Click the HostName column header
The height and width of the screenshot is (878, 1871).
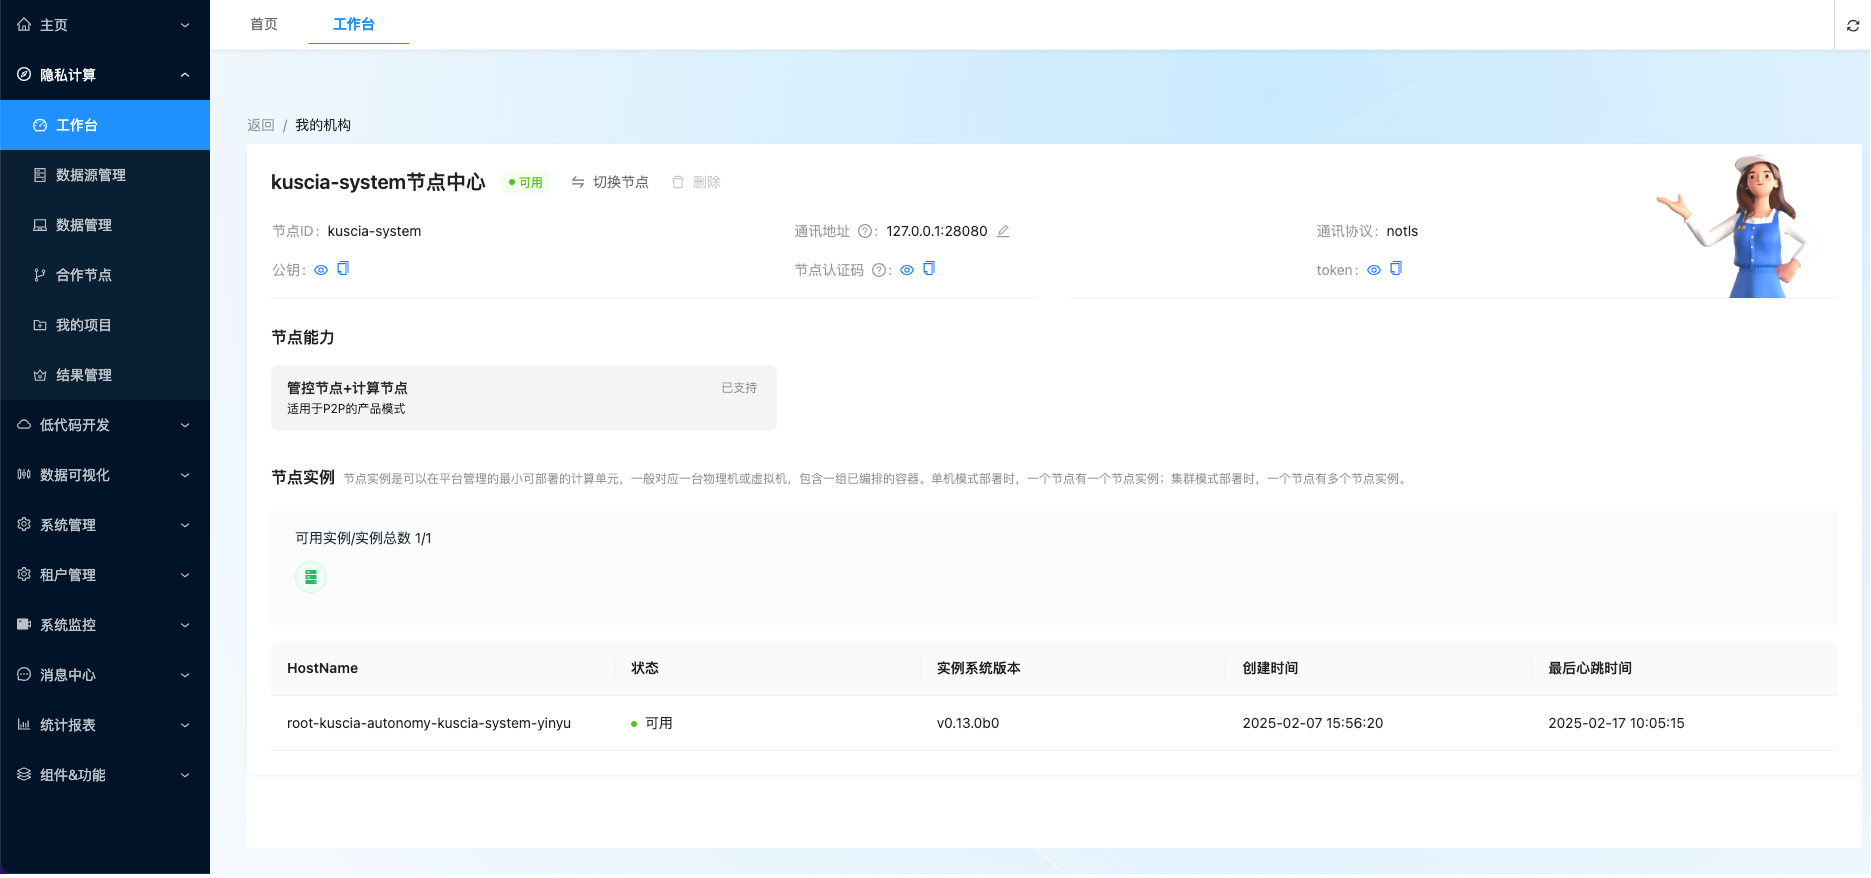(323, 668)
